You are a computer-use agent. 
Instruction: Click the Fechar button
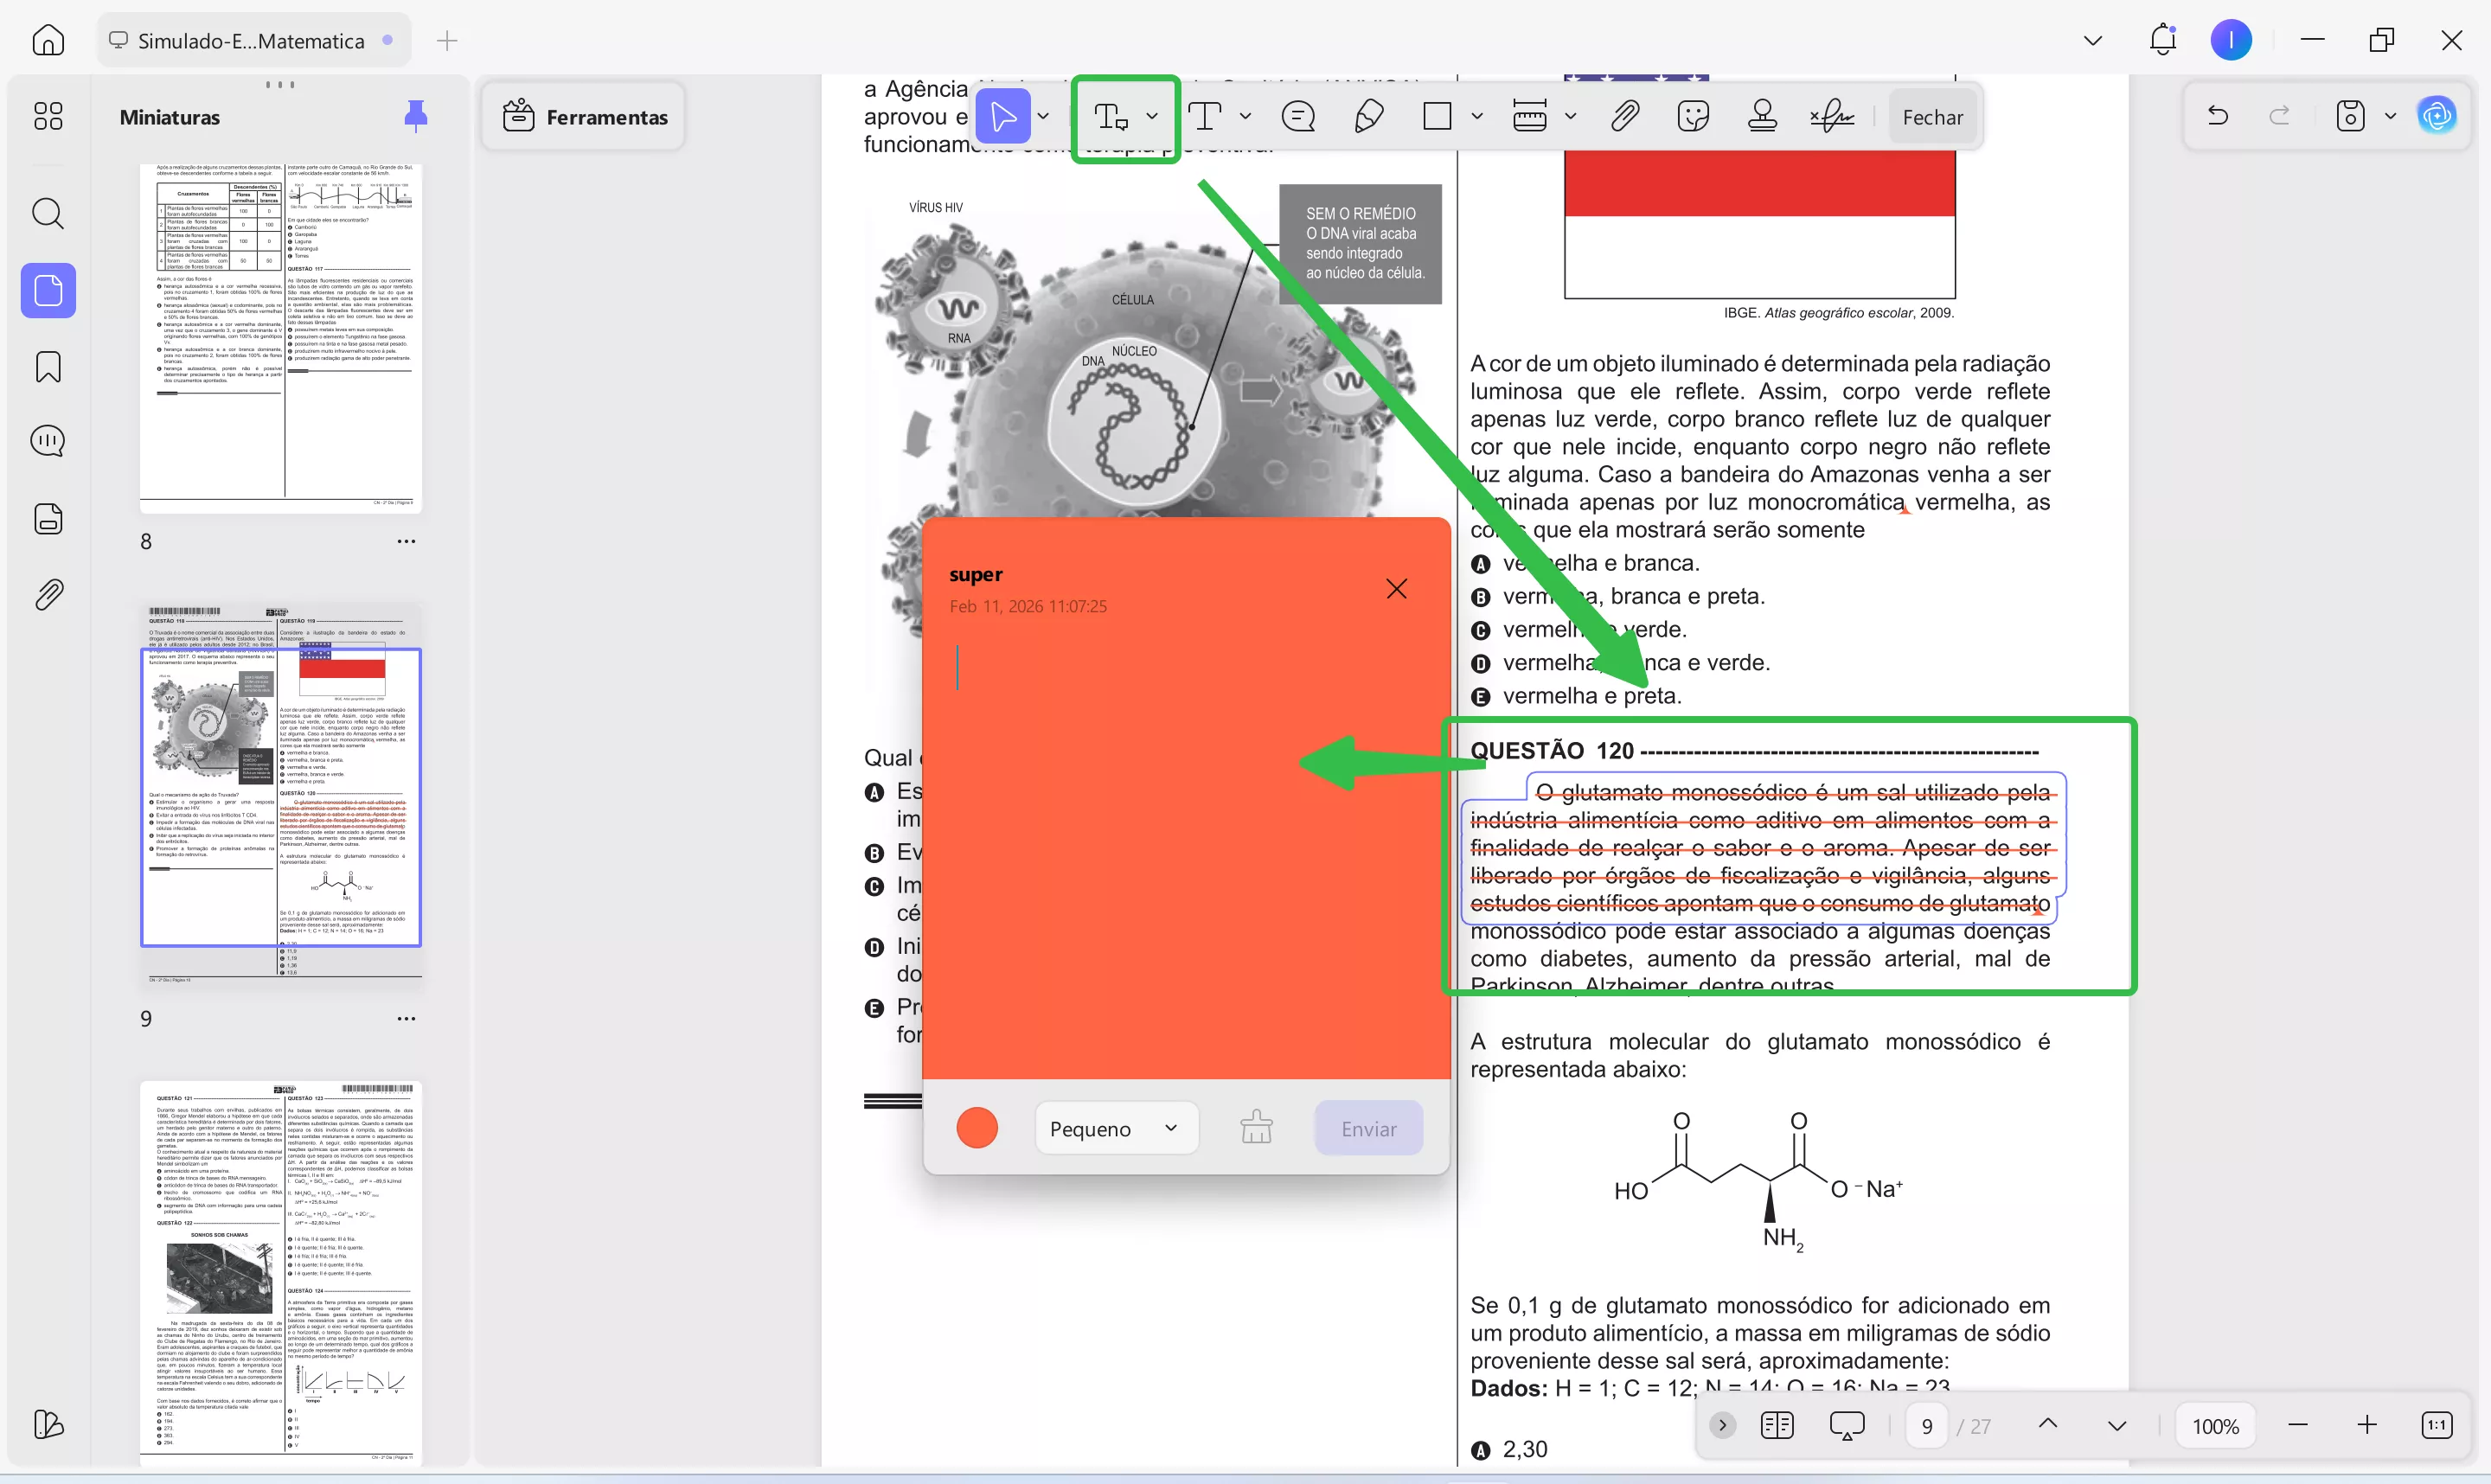(x=1932, y=117)
